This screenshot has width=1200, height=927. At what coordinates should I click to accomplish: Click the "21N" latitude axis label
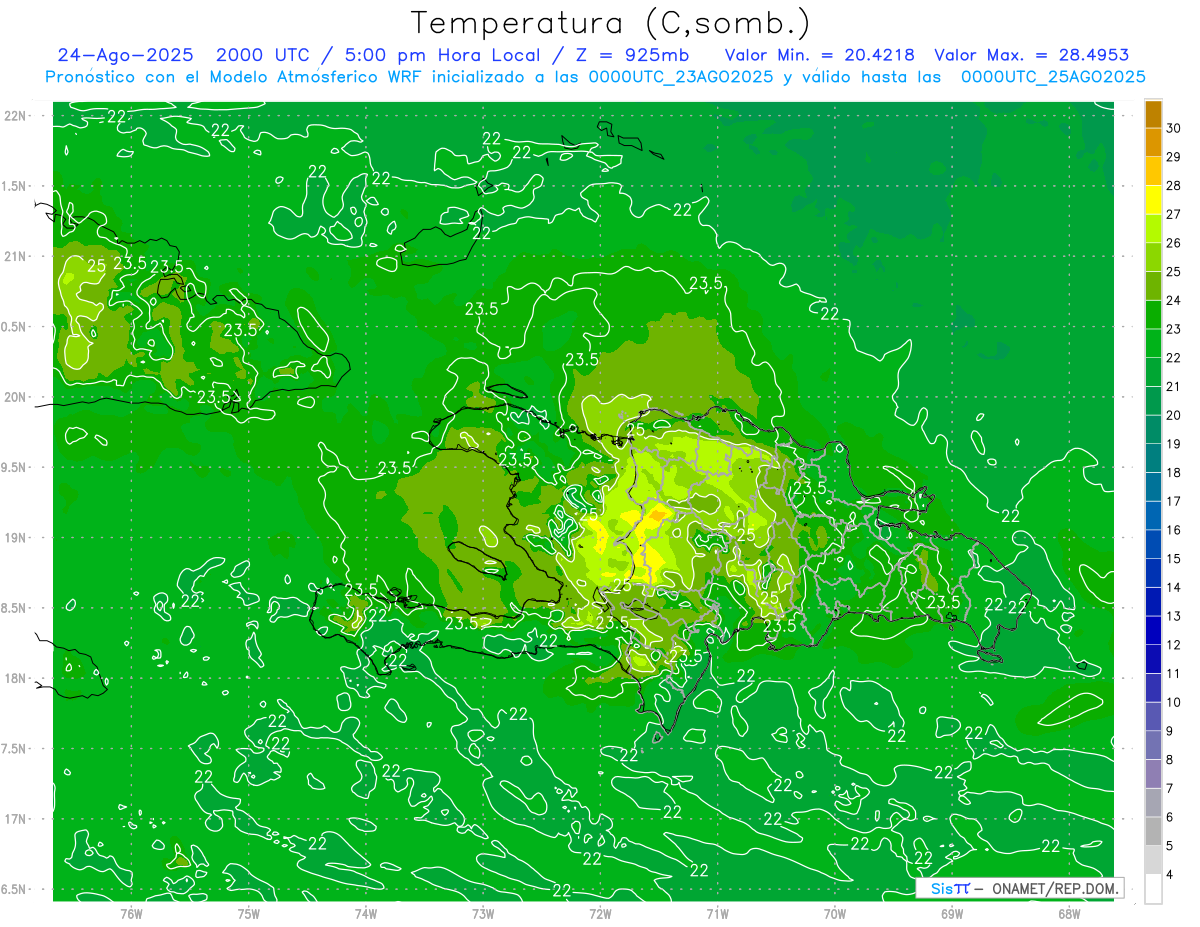[x=16, y=256]
